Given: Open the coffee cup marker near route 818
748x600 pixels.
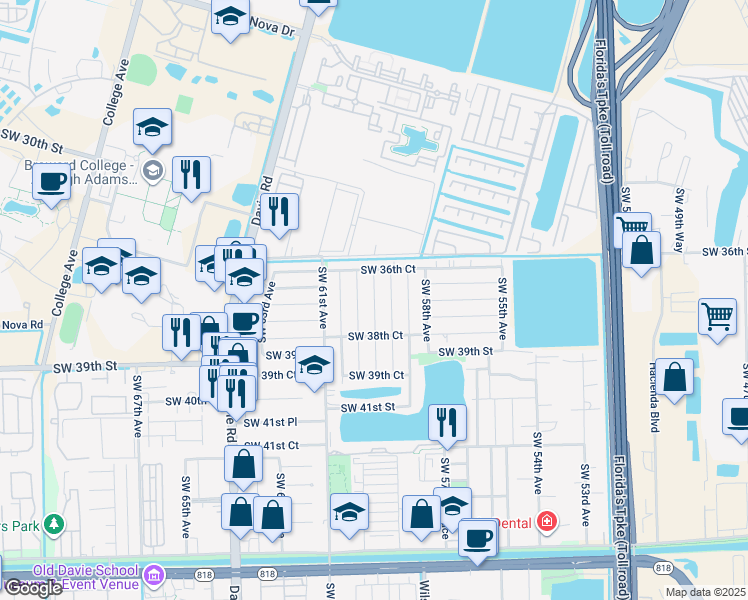Looking at the screenshot, I should pyautogui.click(x=478, y=542).
